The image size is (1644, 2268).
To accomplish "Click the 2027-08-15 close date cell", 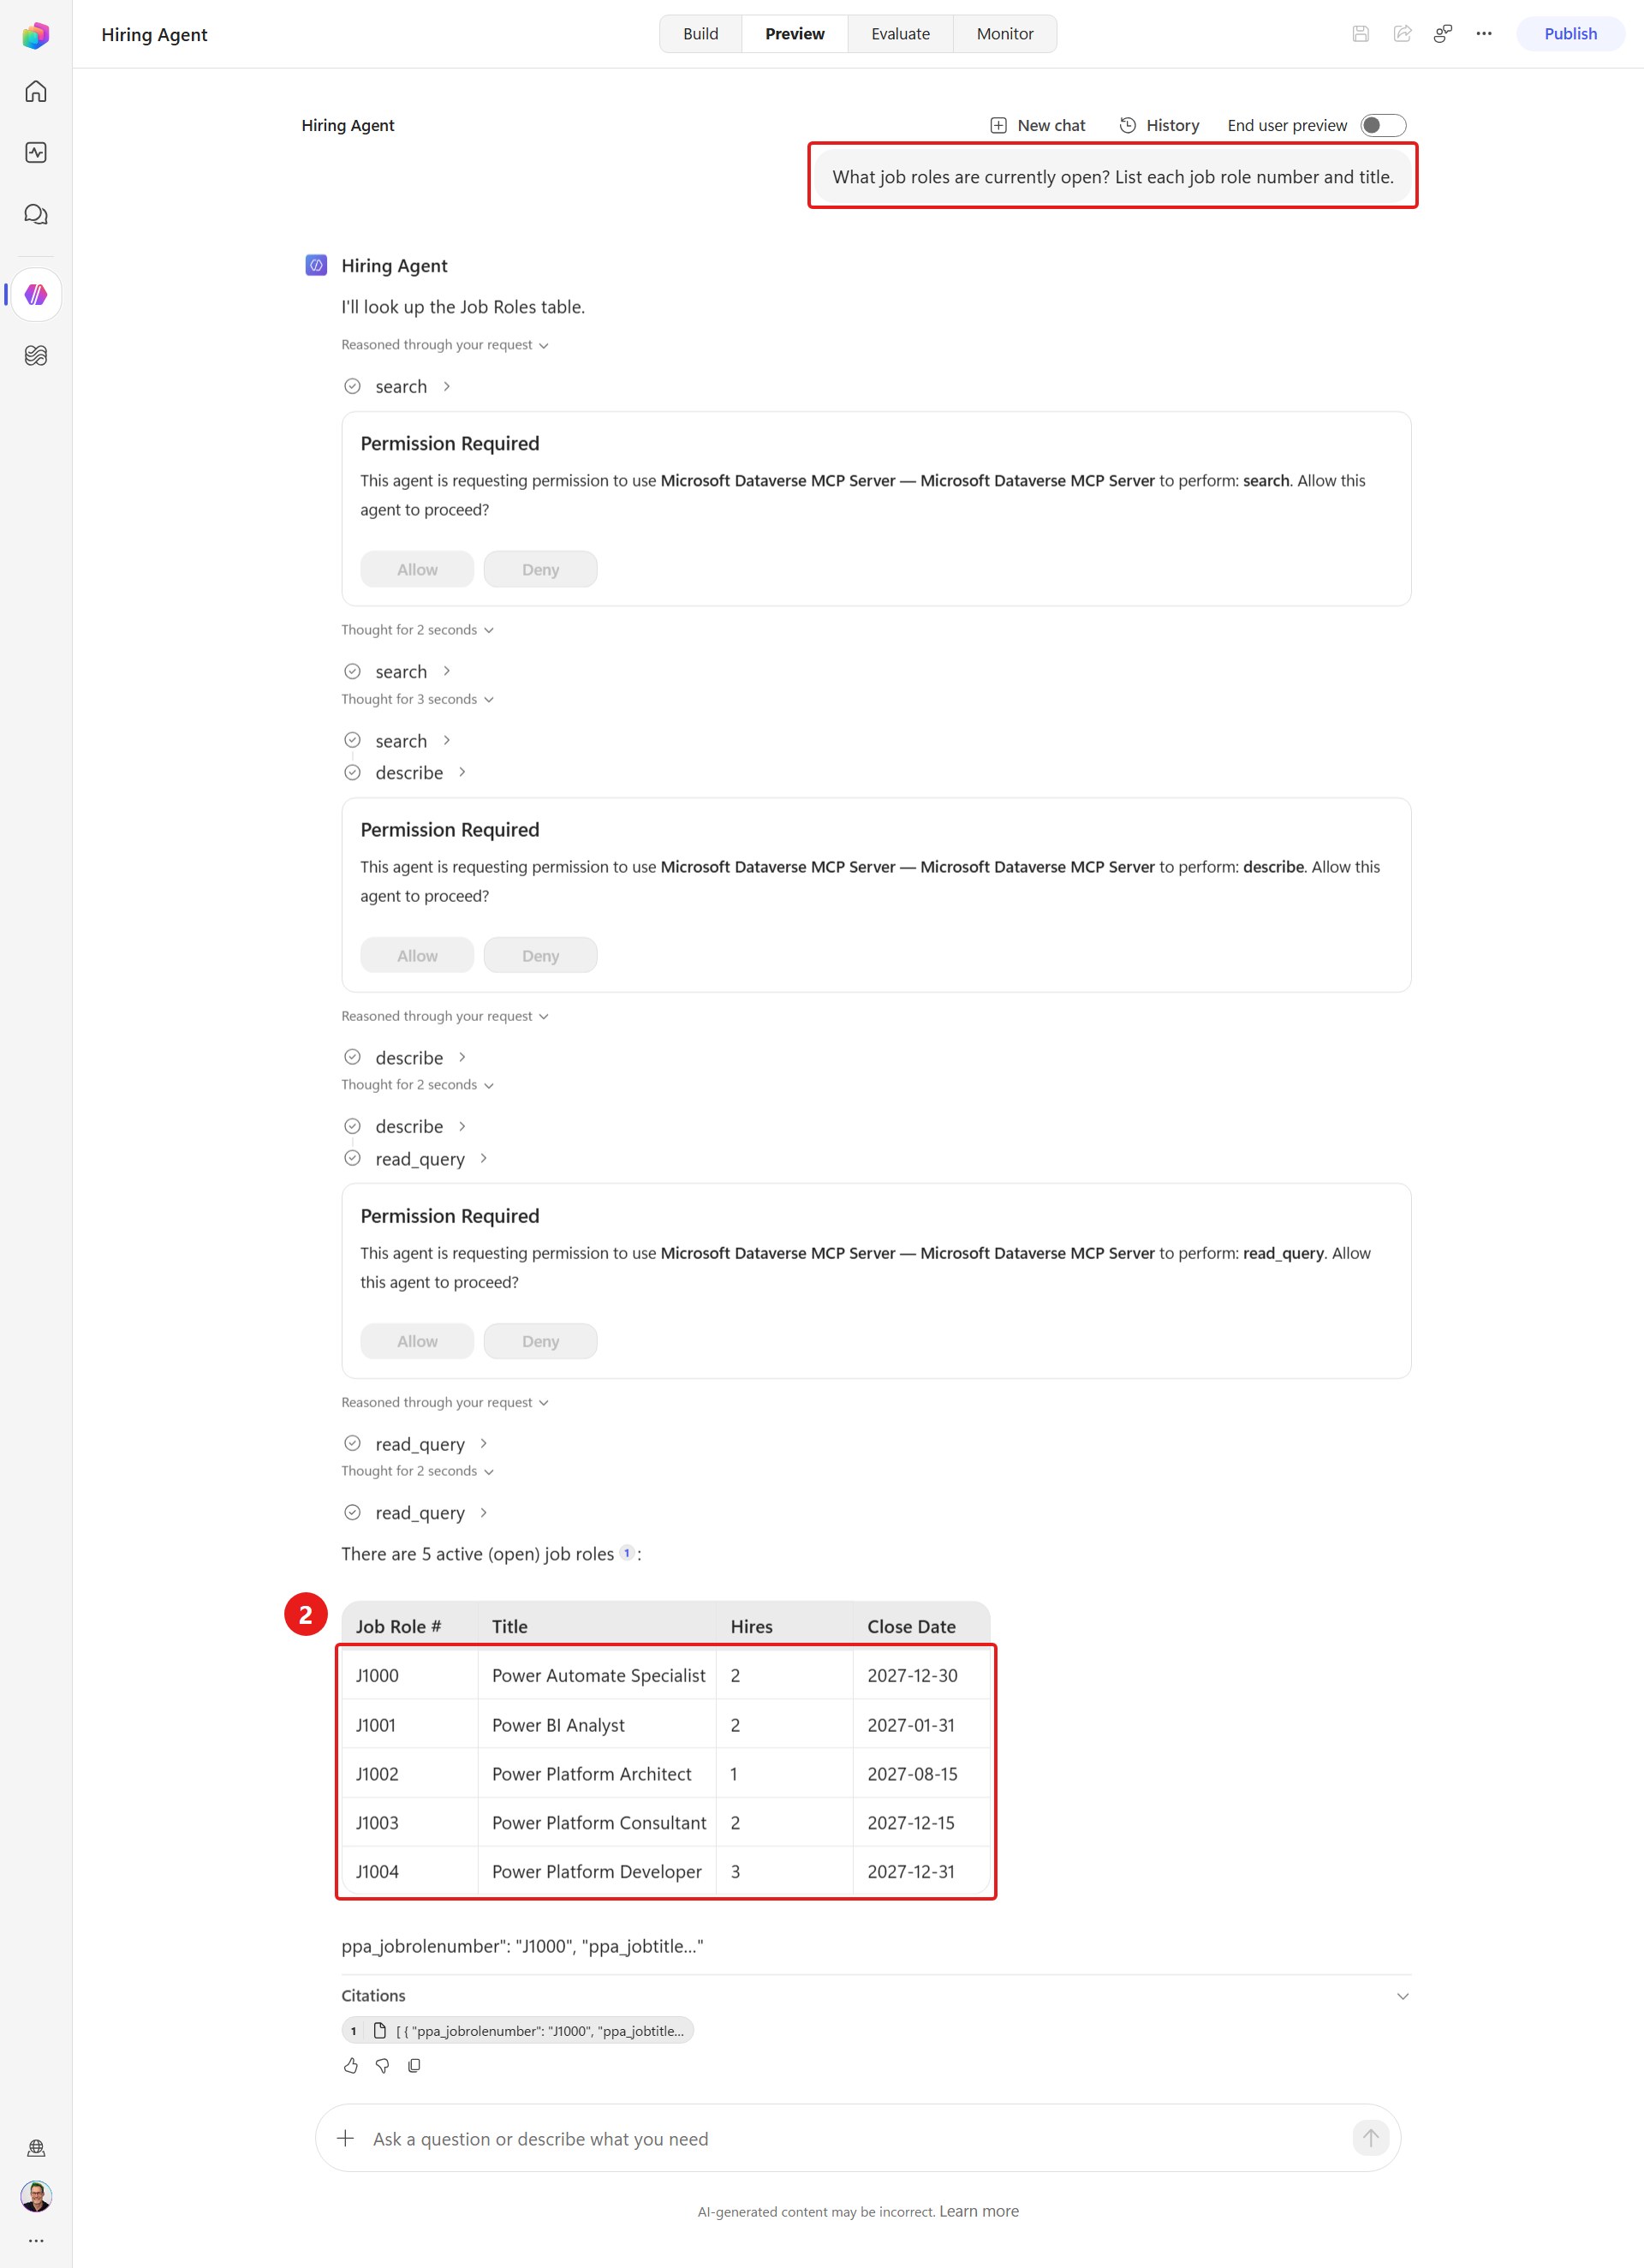I will tap(921, 1774).
